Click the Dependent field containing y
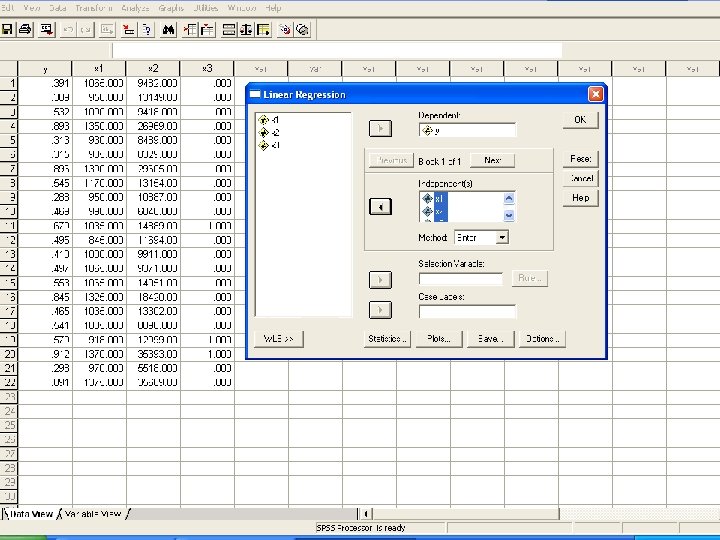 point(467,130)
